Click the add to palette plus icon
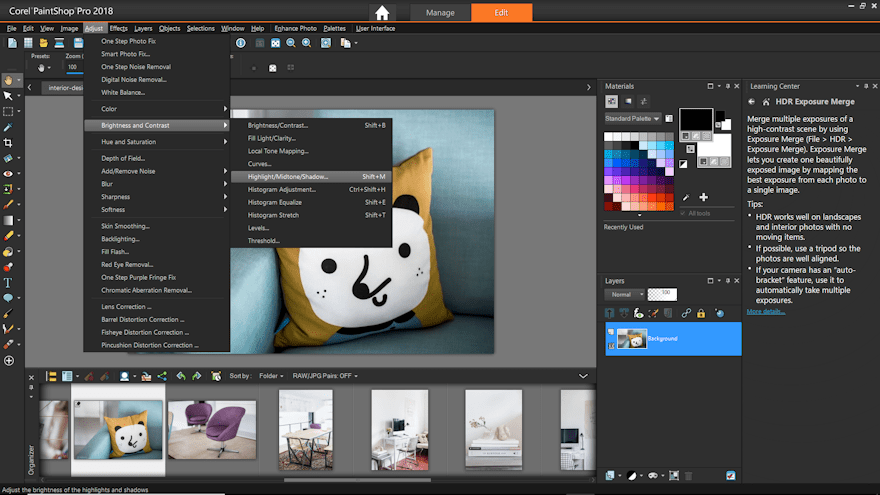This screenshot has height=495, width=880. (703, 197)
